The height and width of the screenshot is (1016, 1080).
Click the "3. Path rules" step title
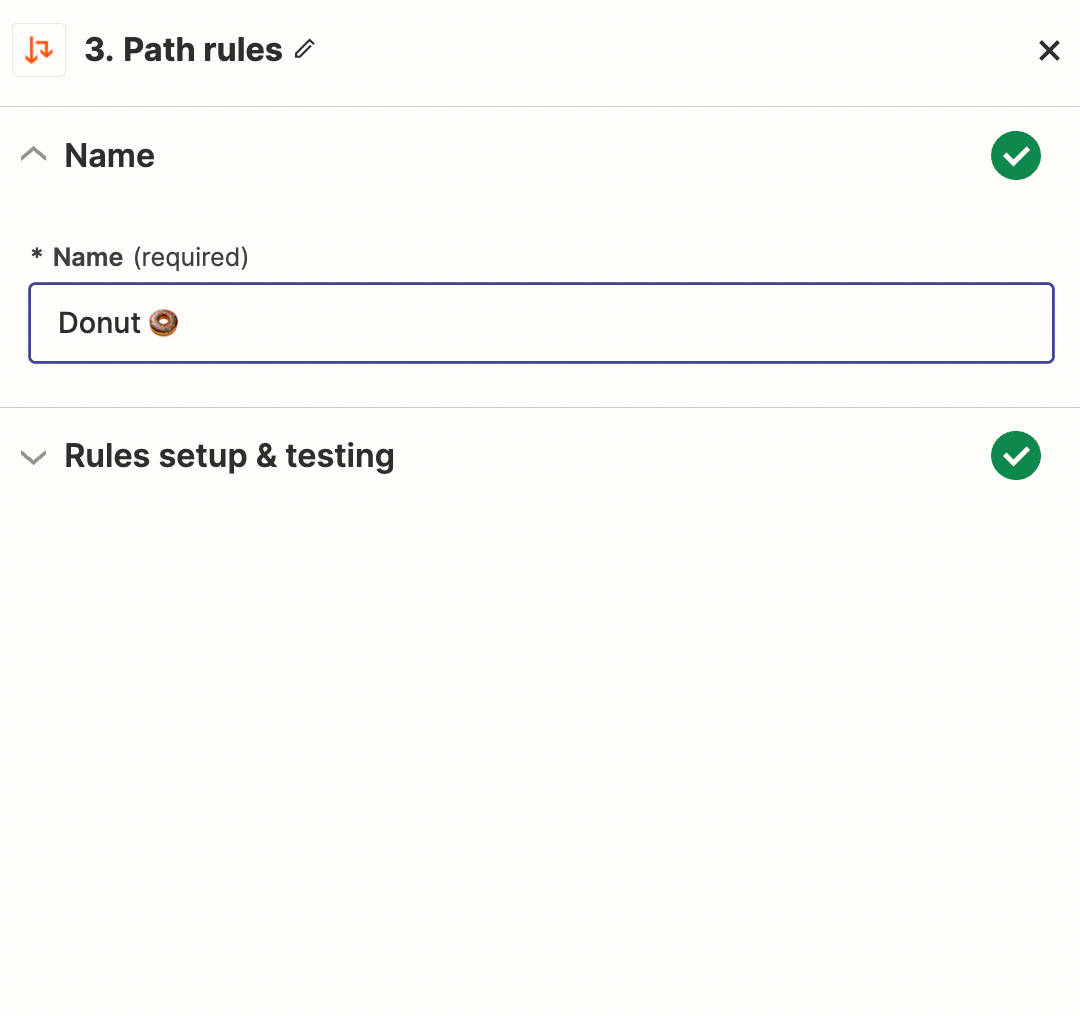click(x=184, y=50)
